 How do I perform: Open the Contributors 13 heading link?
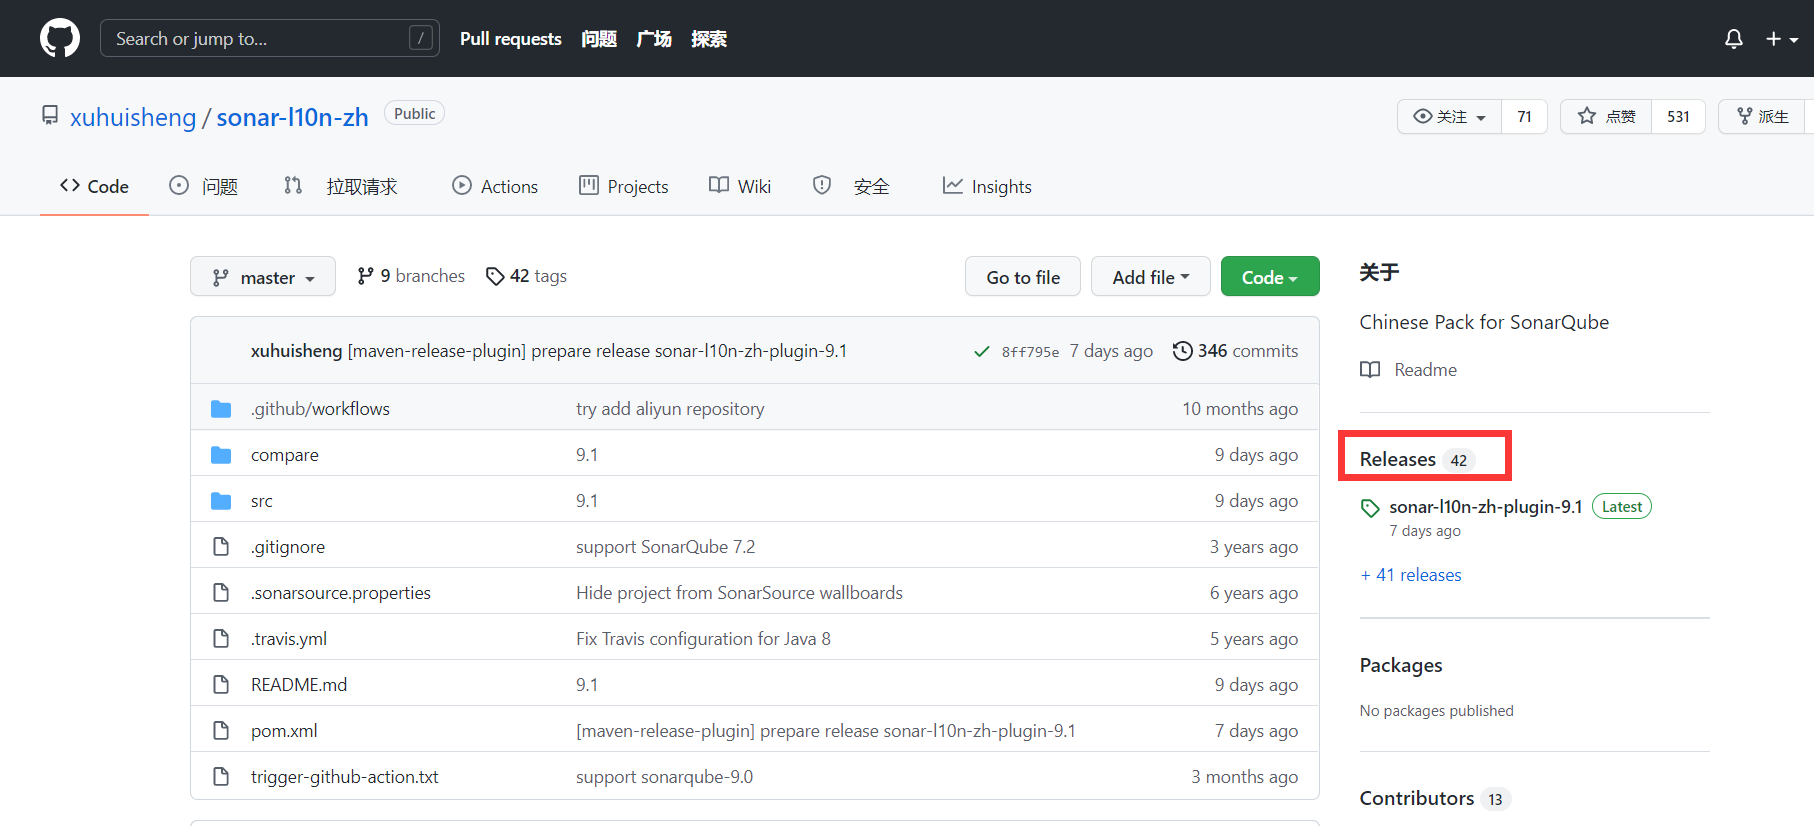click(x=1434, y=798)
